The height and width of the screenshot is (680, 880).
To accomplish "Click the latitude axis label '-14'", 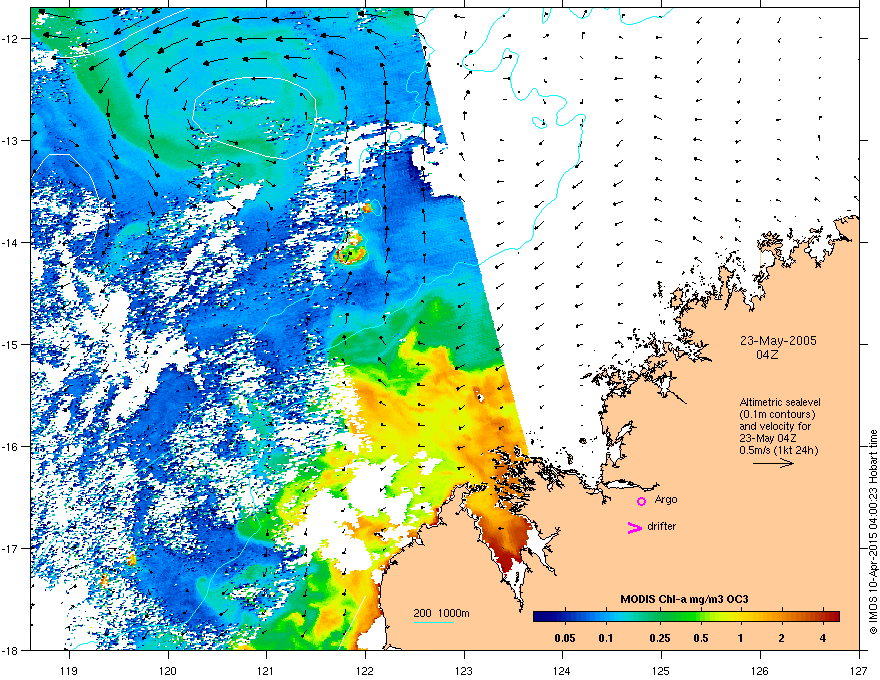I will point(10,242).
